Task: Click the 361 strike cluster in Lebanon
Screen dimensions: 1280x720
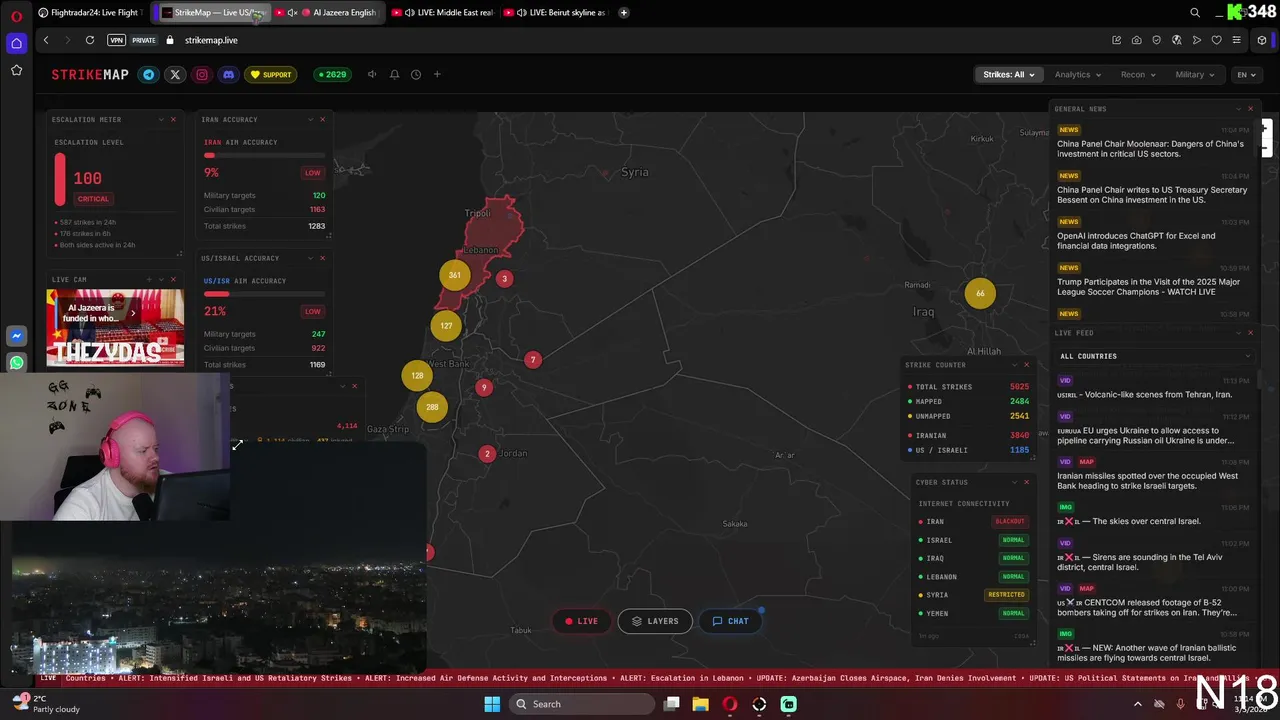Action: point(455,275)
